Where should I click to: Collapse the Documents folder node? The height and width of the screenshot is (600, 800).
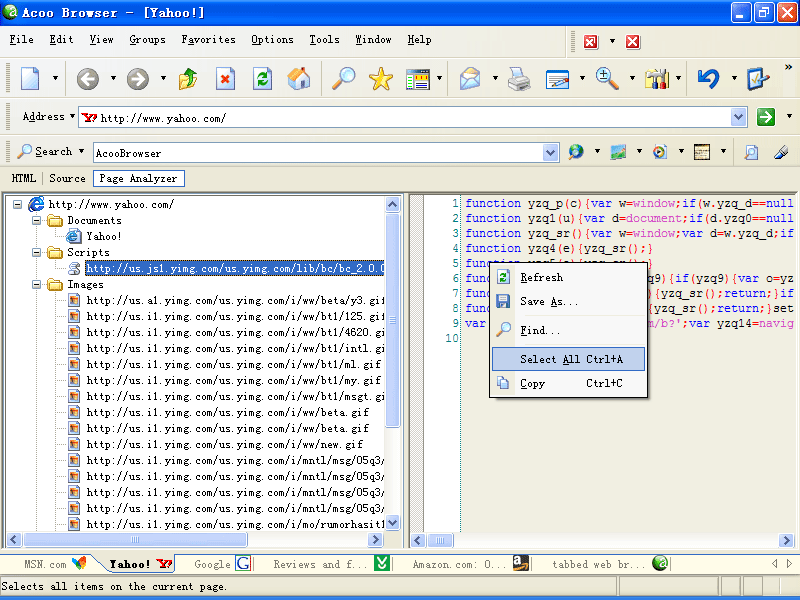click(36, 220)
